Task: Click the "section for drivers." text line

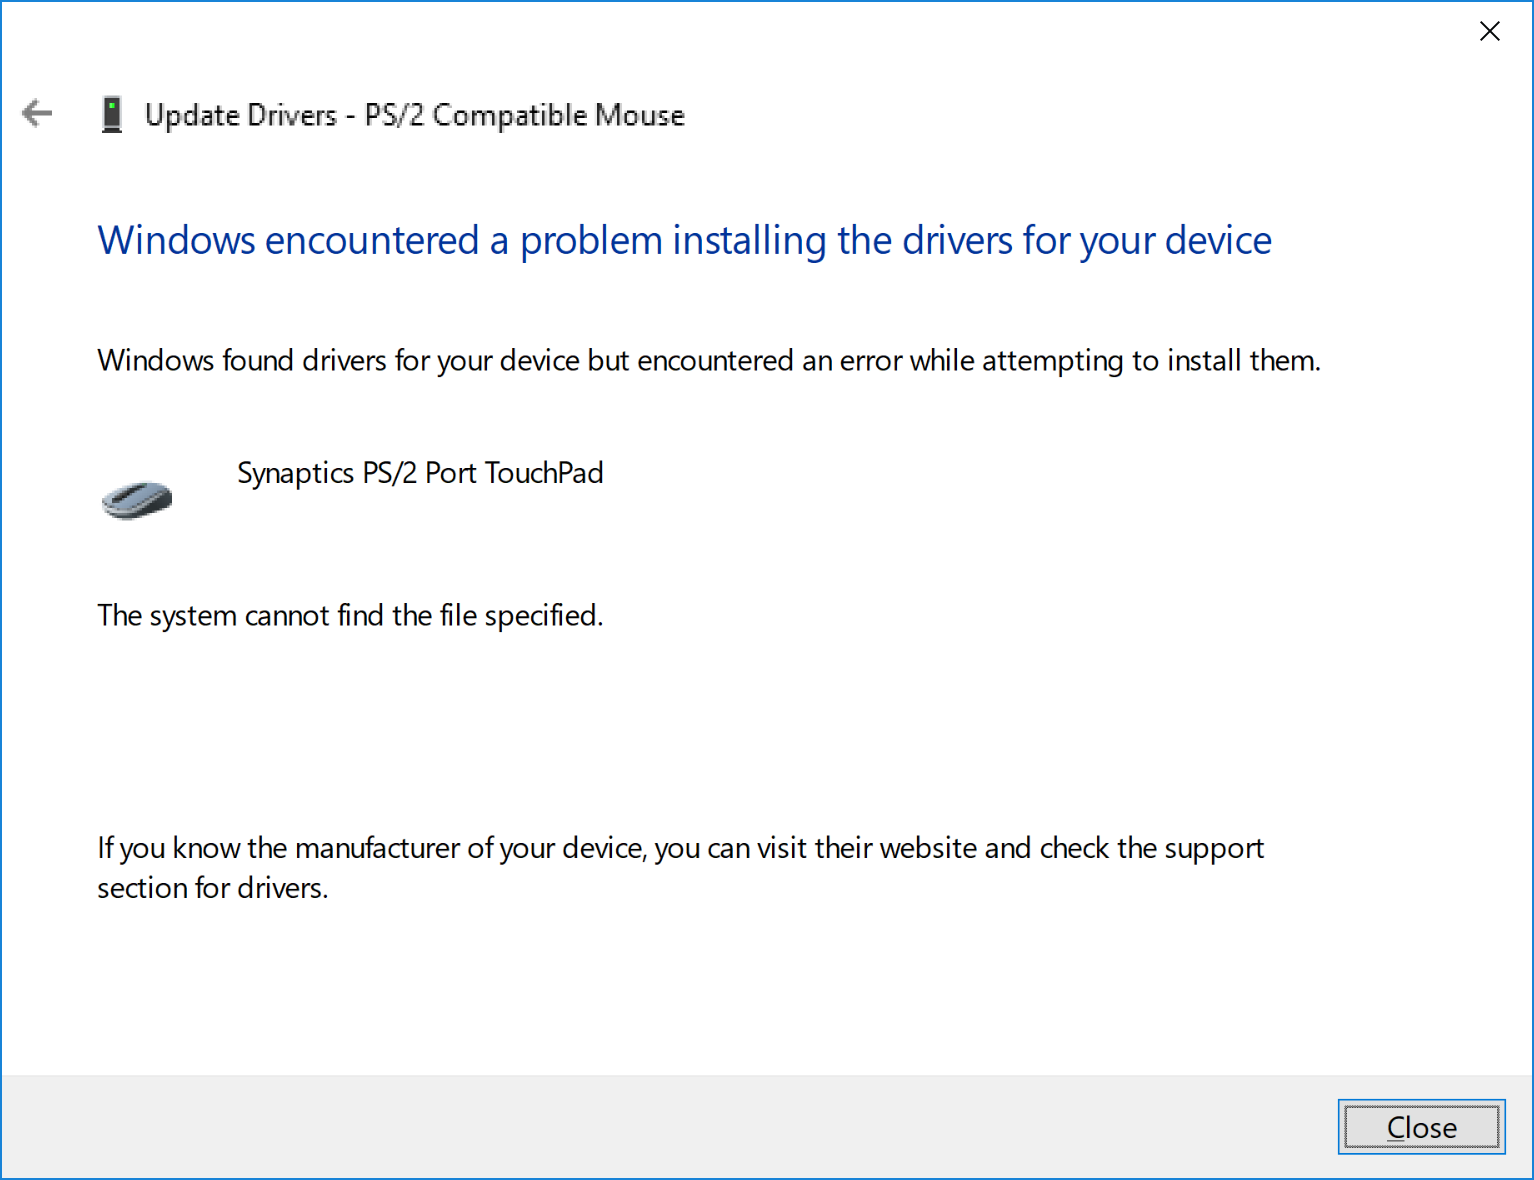Action: (212, 888)
